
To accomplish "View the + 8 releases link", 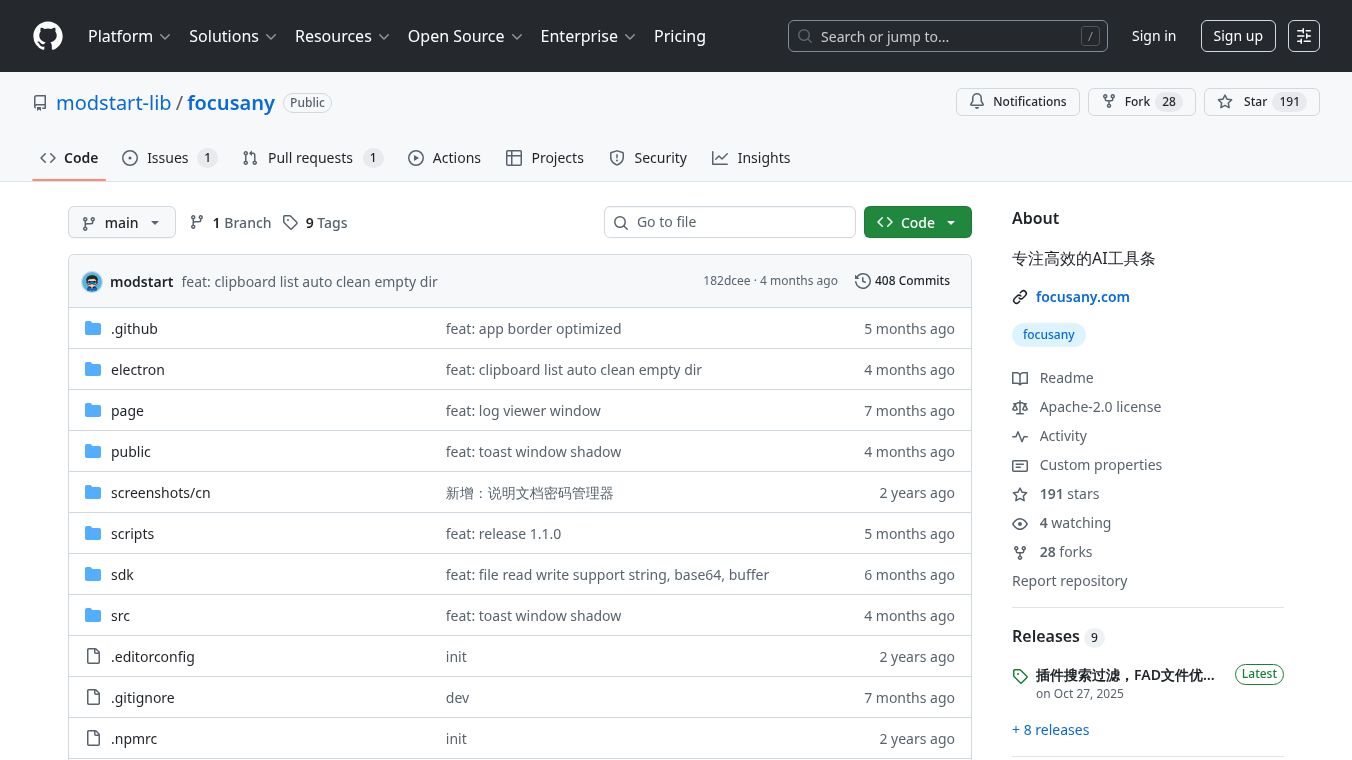I will point(1050,730).
